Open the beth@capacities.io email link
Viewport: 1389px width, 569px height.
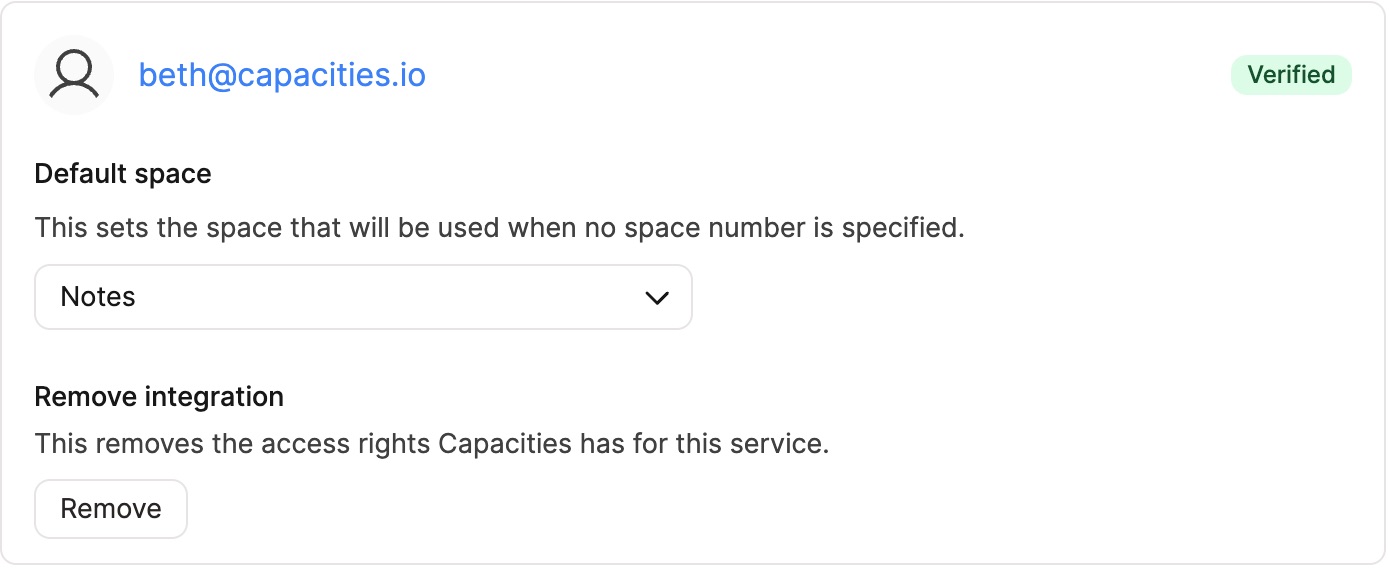[x=282, y=75]
